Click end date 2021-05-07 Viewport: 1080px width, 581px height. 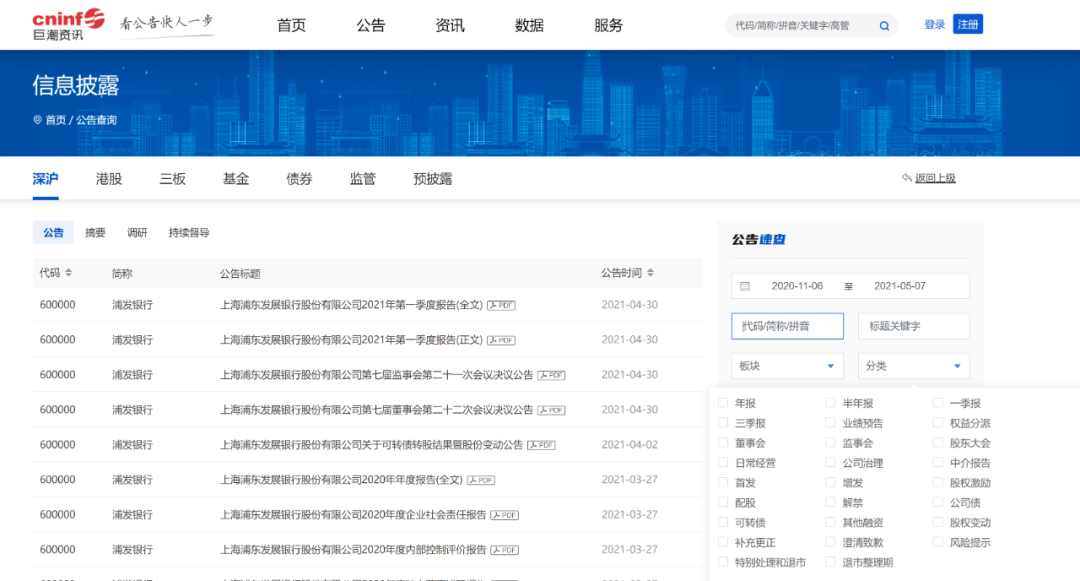(900, 286)
